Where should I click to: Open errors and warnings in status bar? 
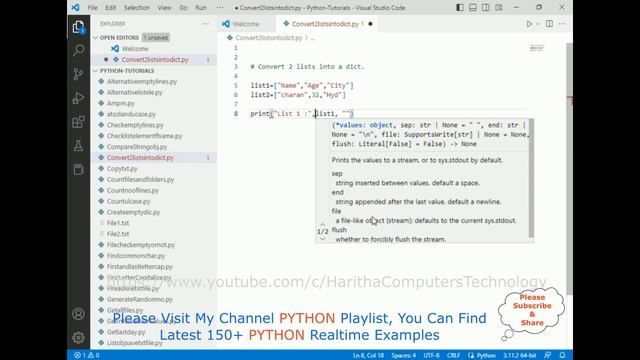tap(87, 355)
